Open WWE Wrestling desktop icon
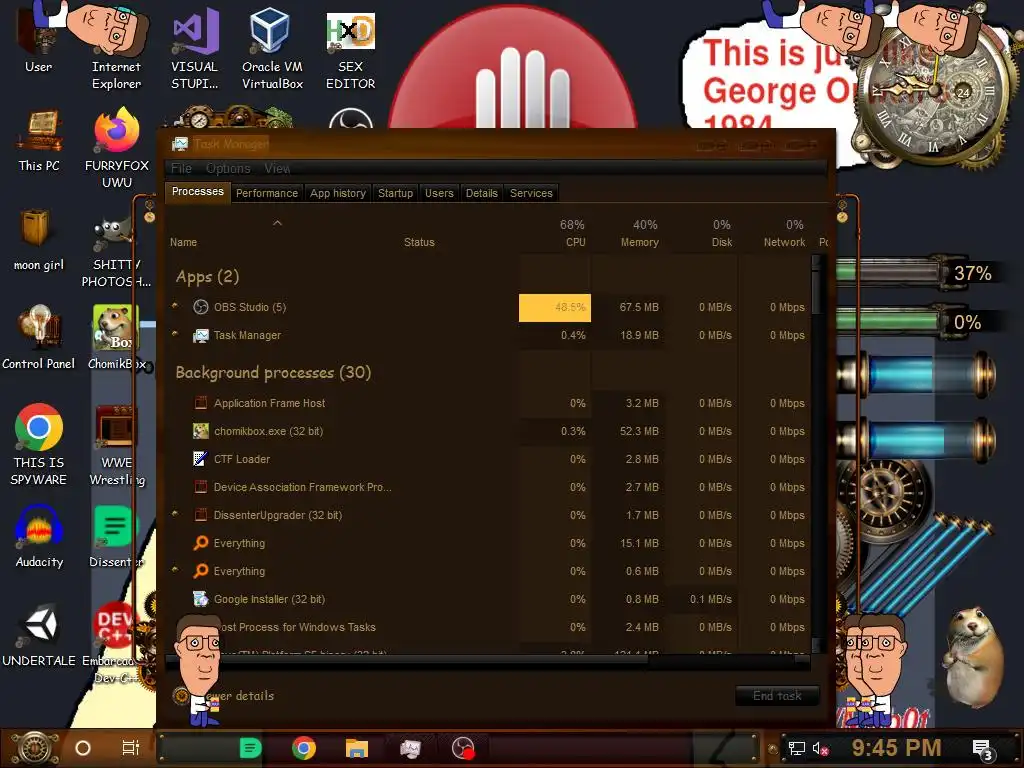Screen dimensions: 1024x768 116,444
